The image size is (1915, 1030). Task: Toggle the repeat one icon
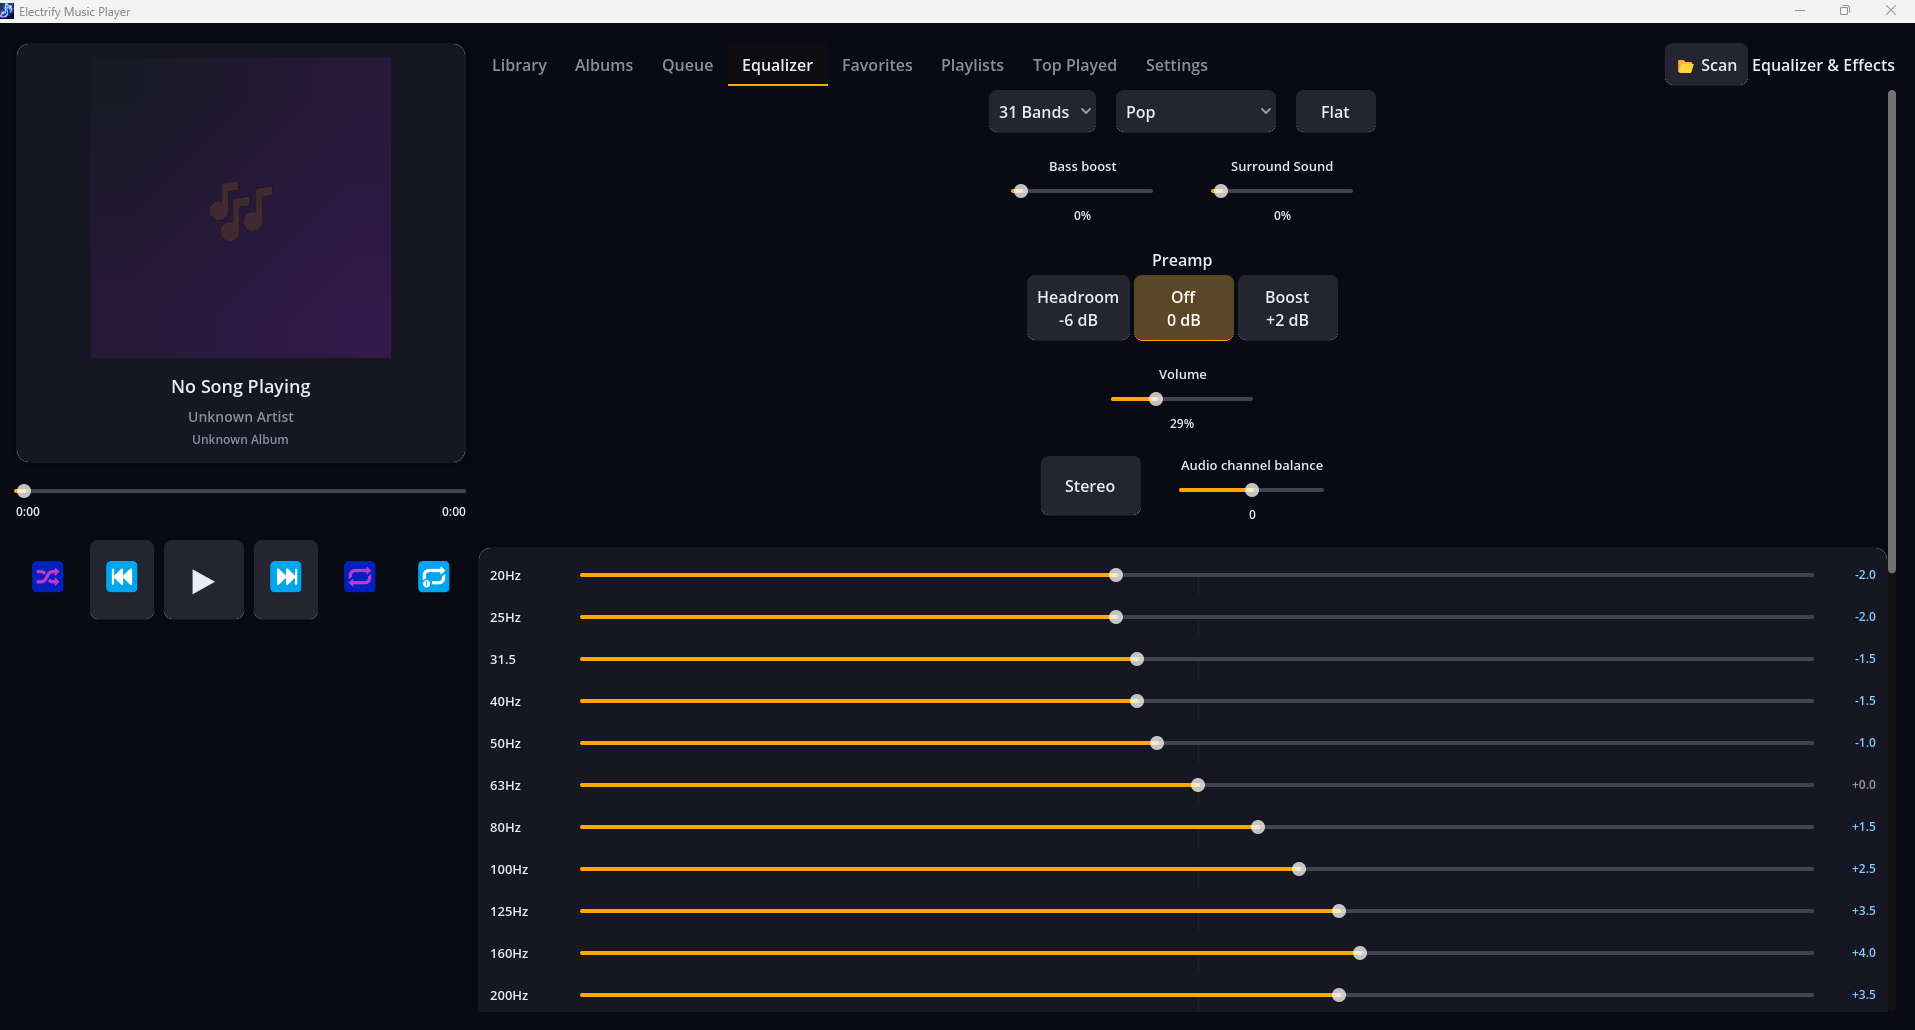(434, 577)
